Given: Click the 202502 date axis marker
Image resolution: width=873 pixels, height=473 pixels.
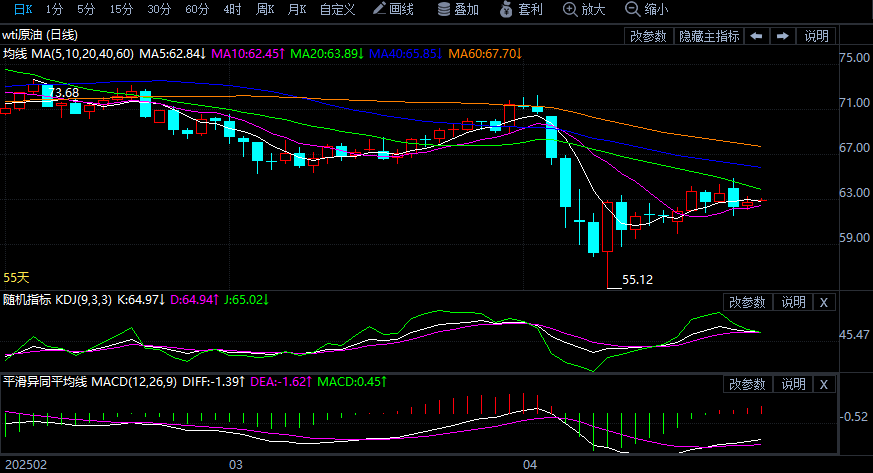Looking at the screenshot, I should coord(26,465).
